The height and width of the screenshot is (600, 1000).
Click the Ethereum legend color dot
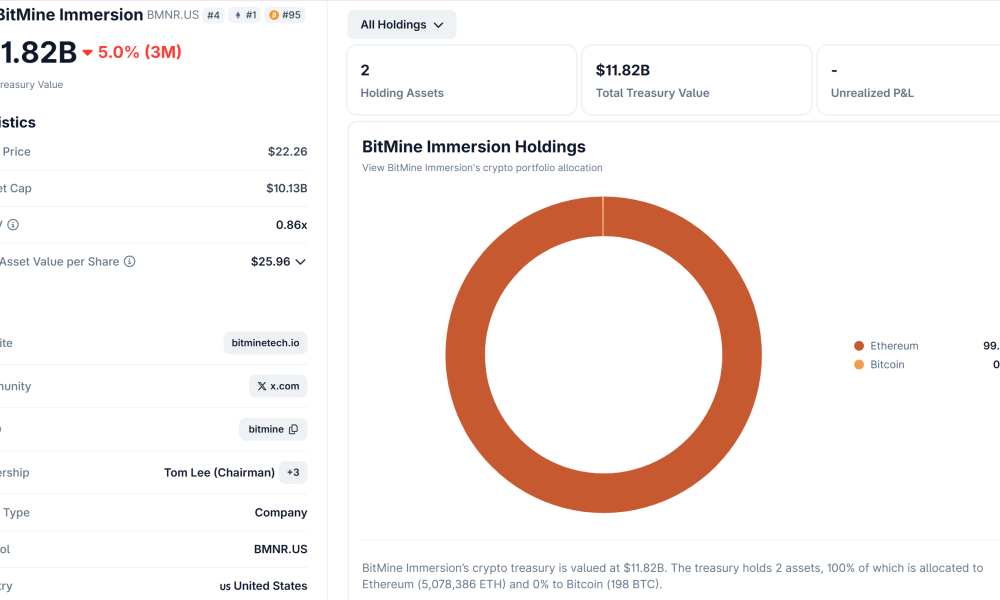point(859,346)
